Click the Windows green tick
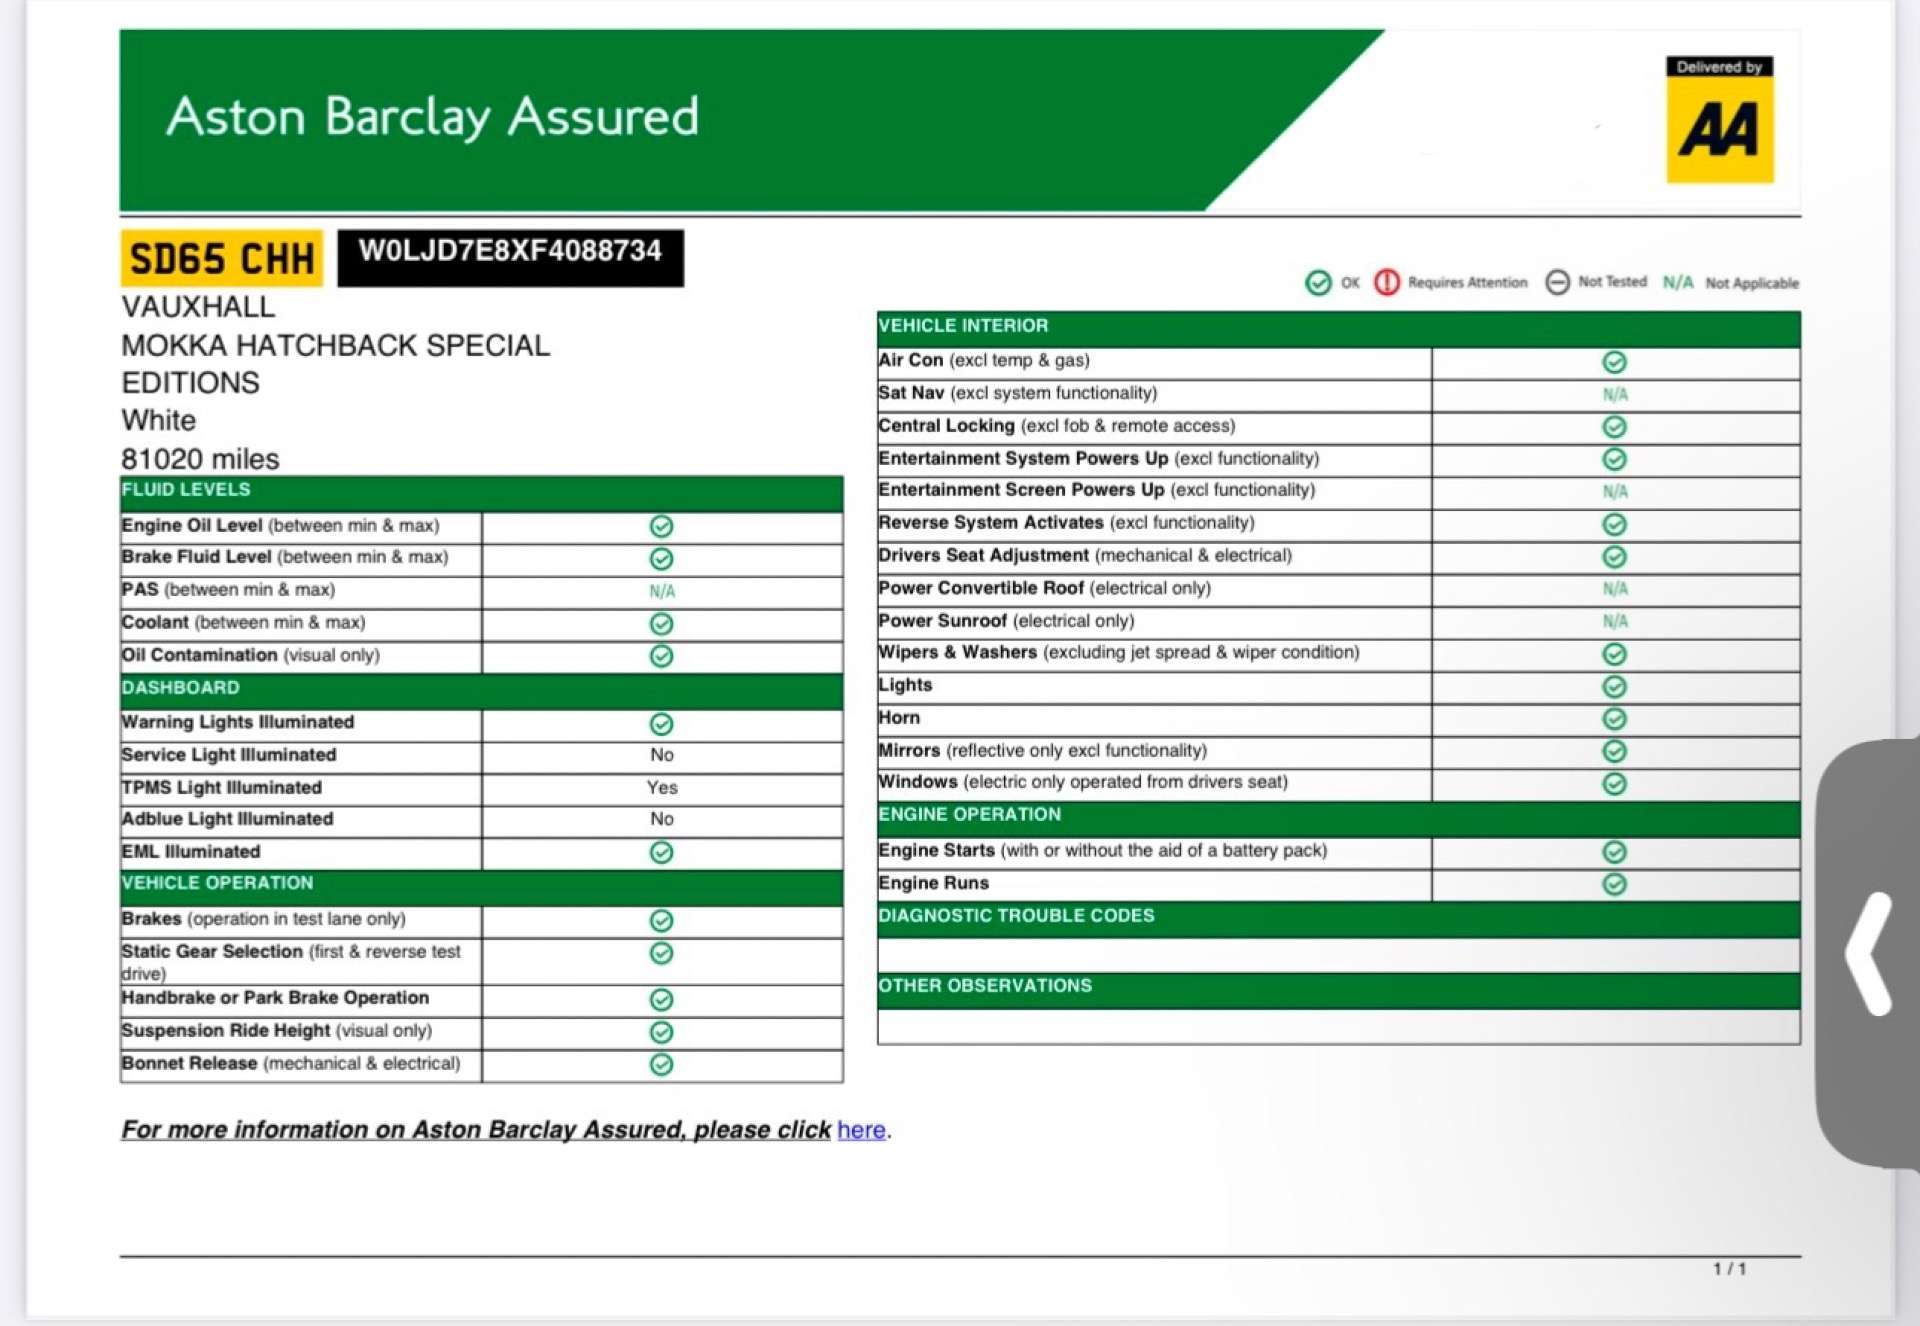Viewport: 1920px width, 1326px height. tap(1614, 784)
